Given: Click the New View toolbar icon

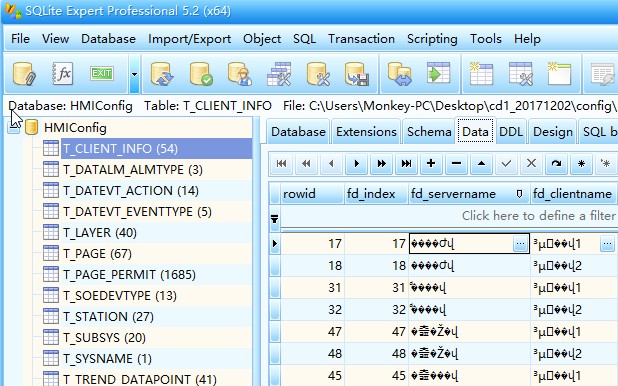Looking at the screenshot, I should (559, 73).
